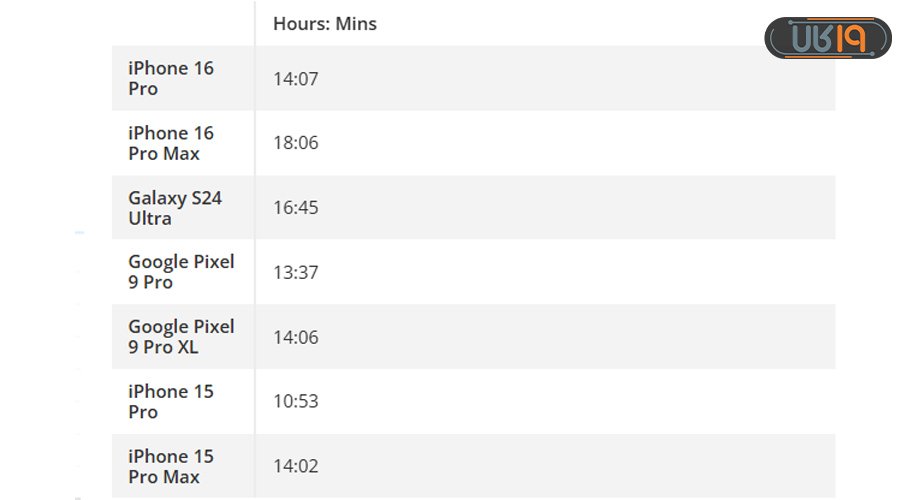The width and height of the screenshot is (900, 500).
Task: Select the 18:06 battery time value
Action: point(296,142)
